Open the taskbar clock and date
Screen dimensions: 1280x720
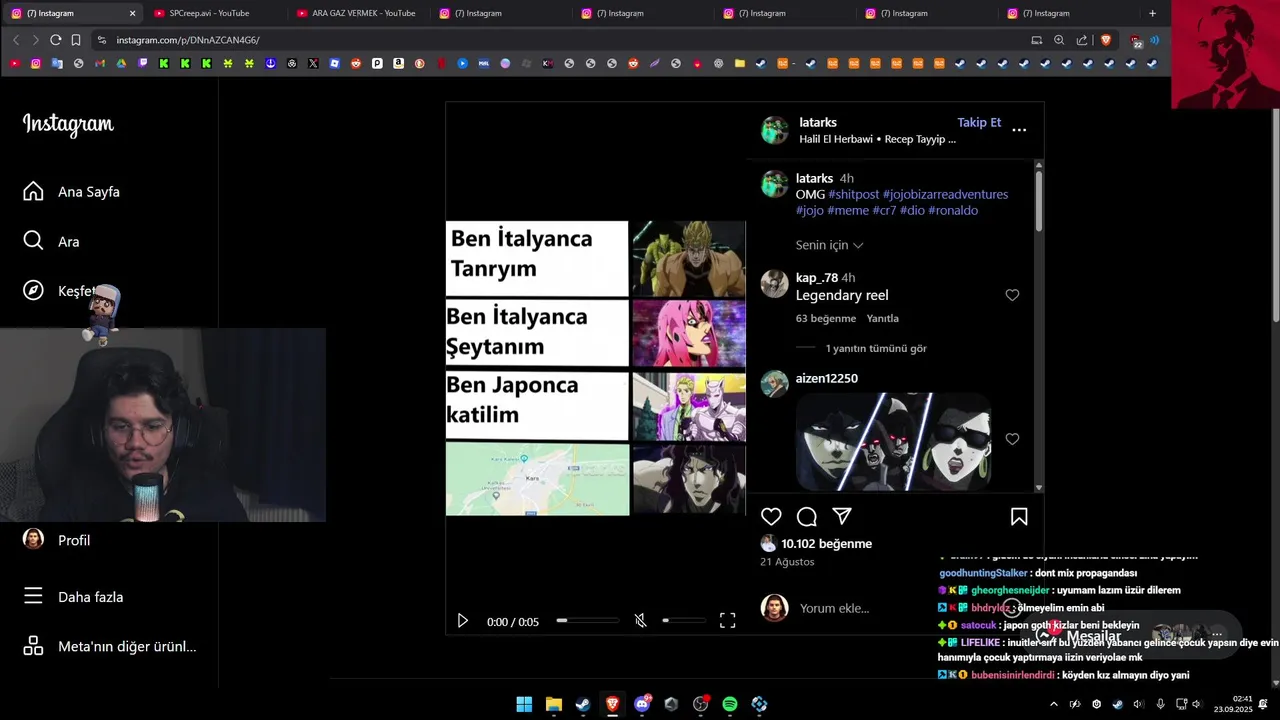point(1233,704)
